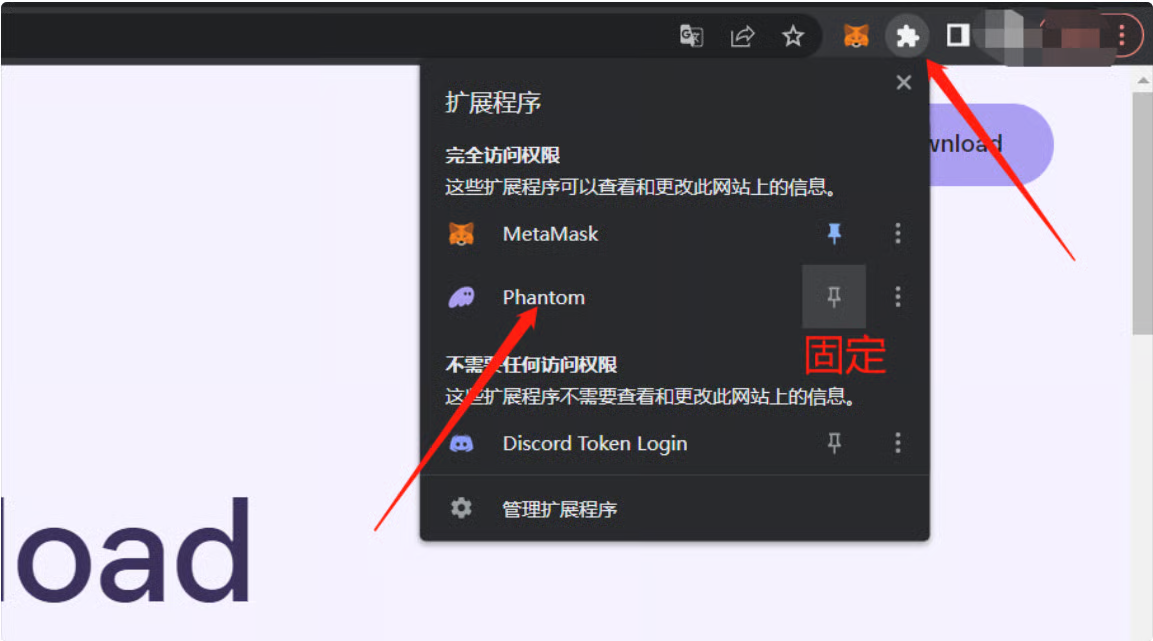1153x641 pixels.
Task: Pin Discord Token Login to toolbar
Action: coord(834,443)
